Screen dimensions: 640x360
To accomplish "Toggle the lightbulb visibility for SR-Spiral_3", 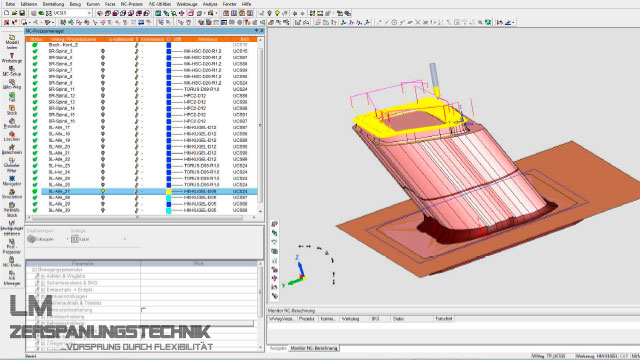I will [103, 51].
